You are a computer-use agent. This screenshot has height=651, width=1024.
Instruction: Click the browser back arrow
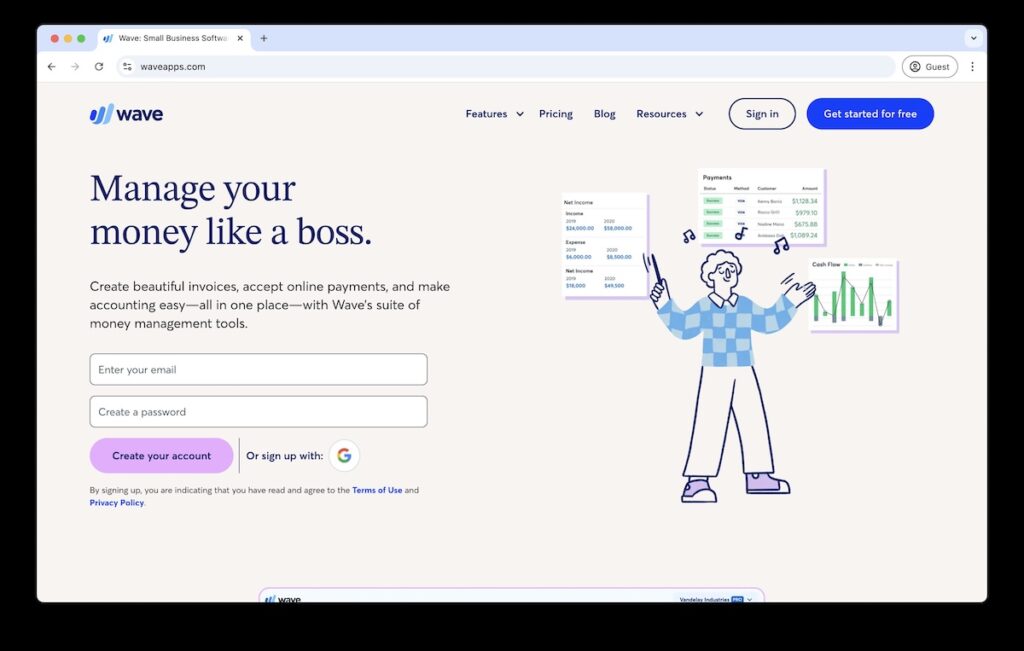52,67
